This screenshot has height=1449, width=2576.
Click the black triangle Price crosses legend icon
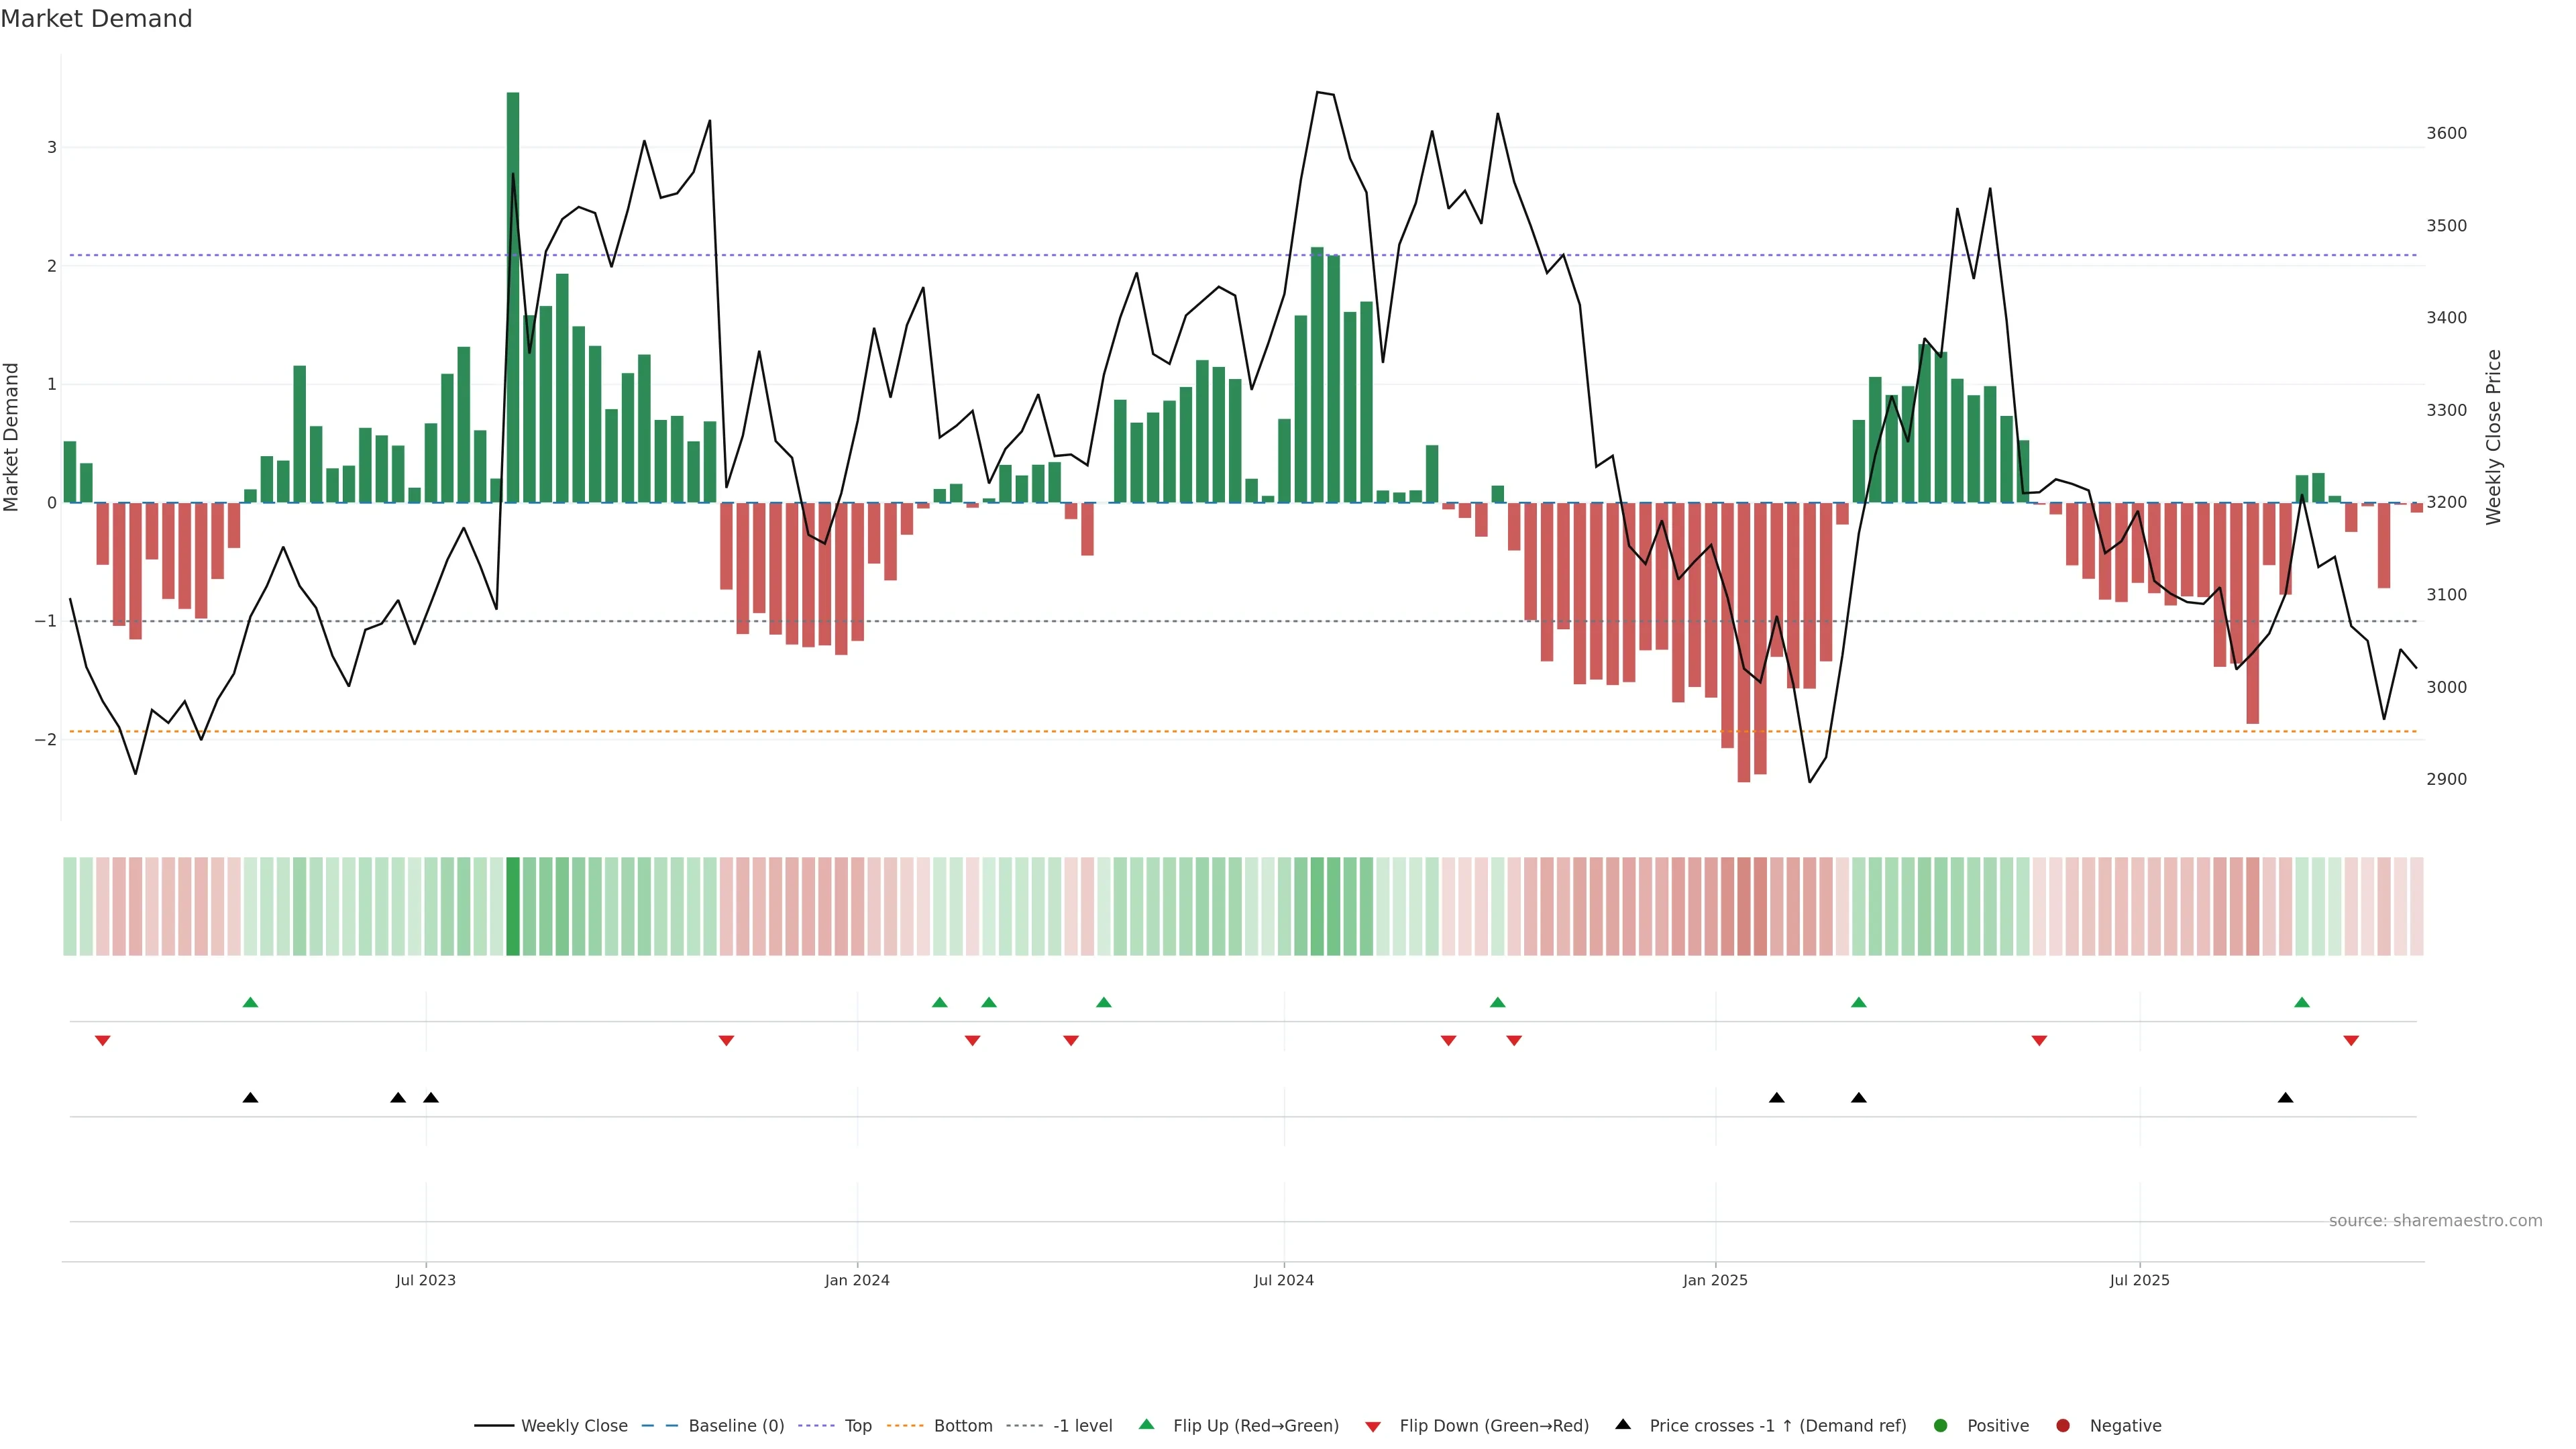1623,1425
